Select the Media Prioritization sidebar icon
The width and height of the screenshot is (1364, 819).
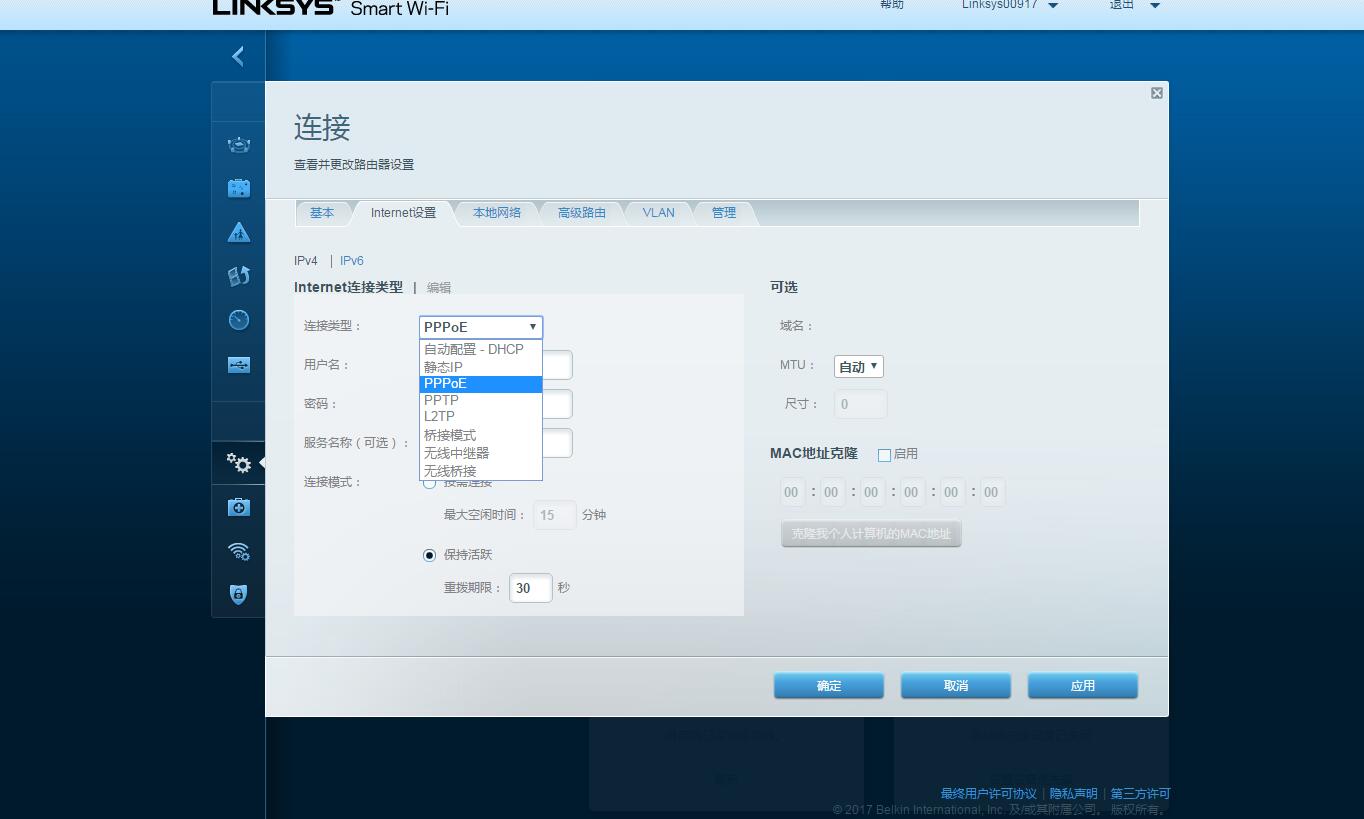tap(238, 275)
